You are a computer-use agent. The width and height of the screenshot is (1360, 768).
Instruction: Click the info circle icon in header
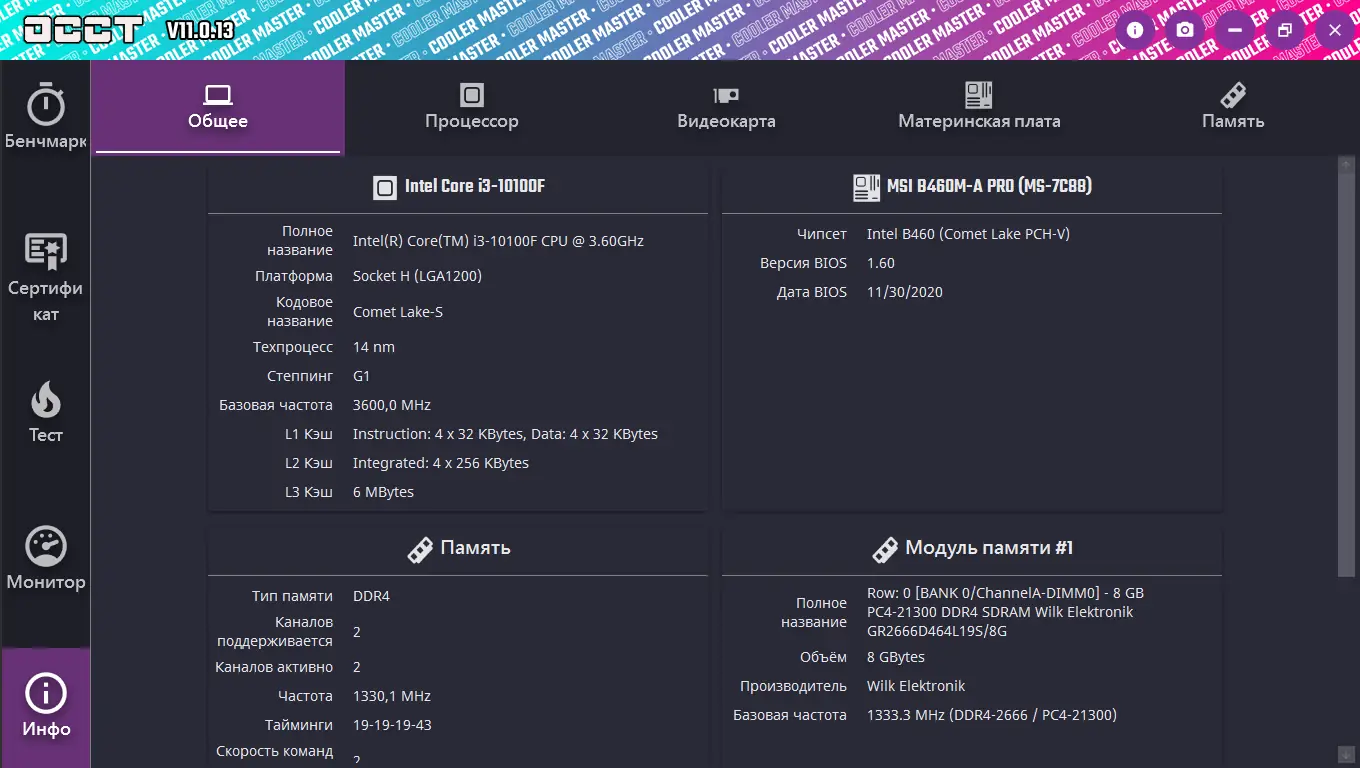click(1135, 30)
